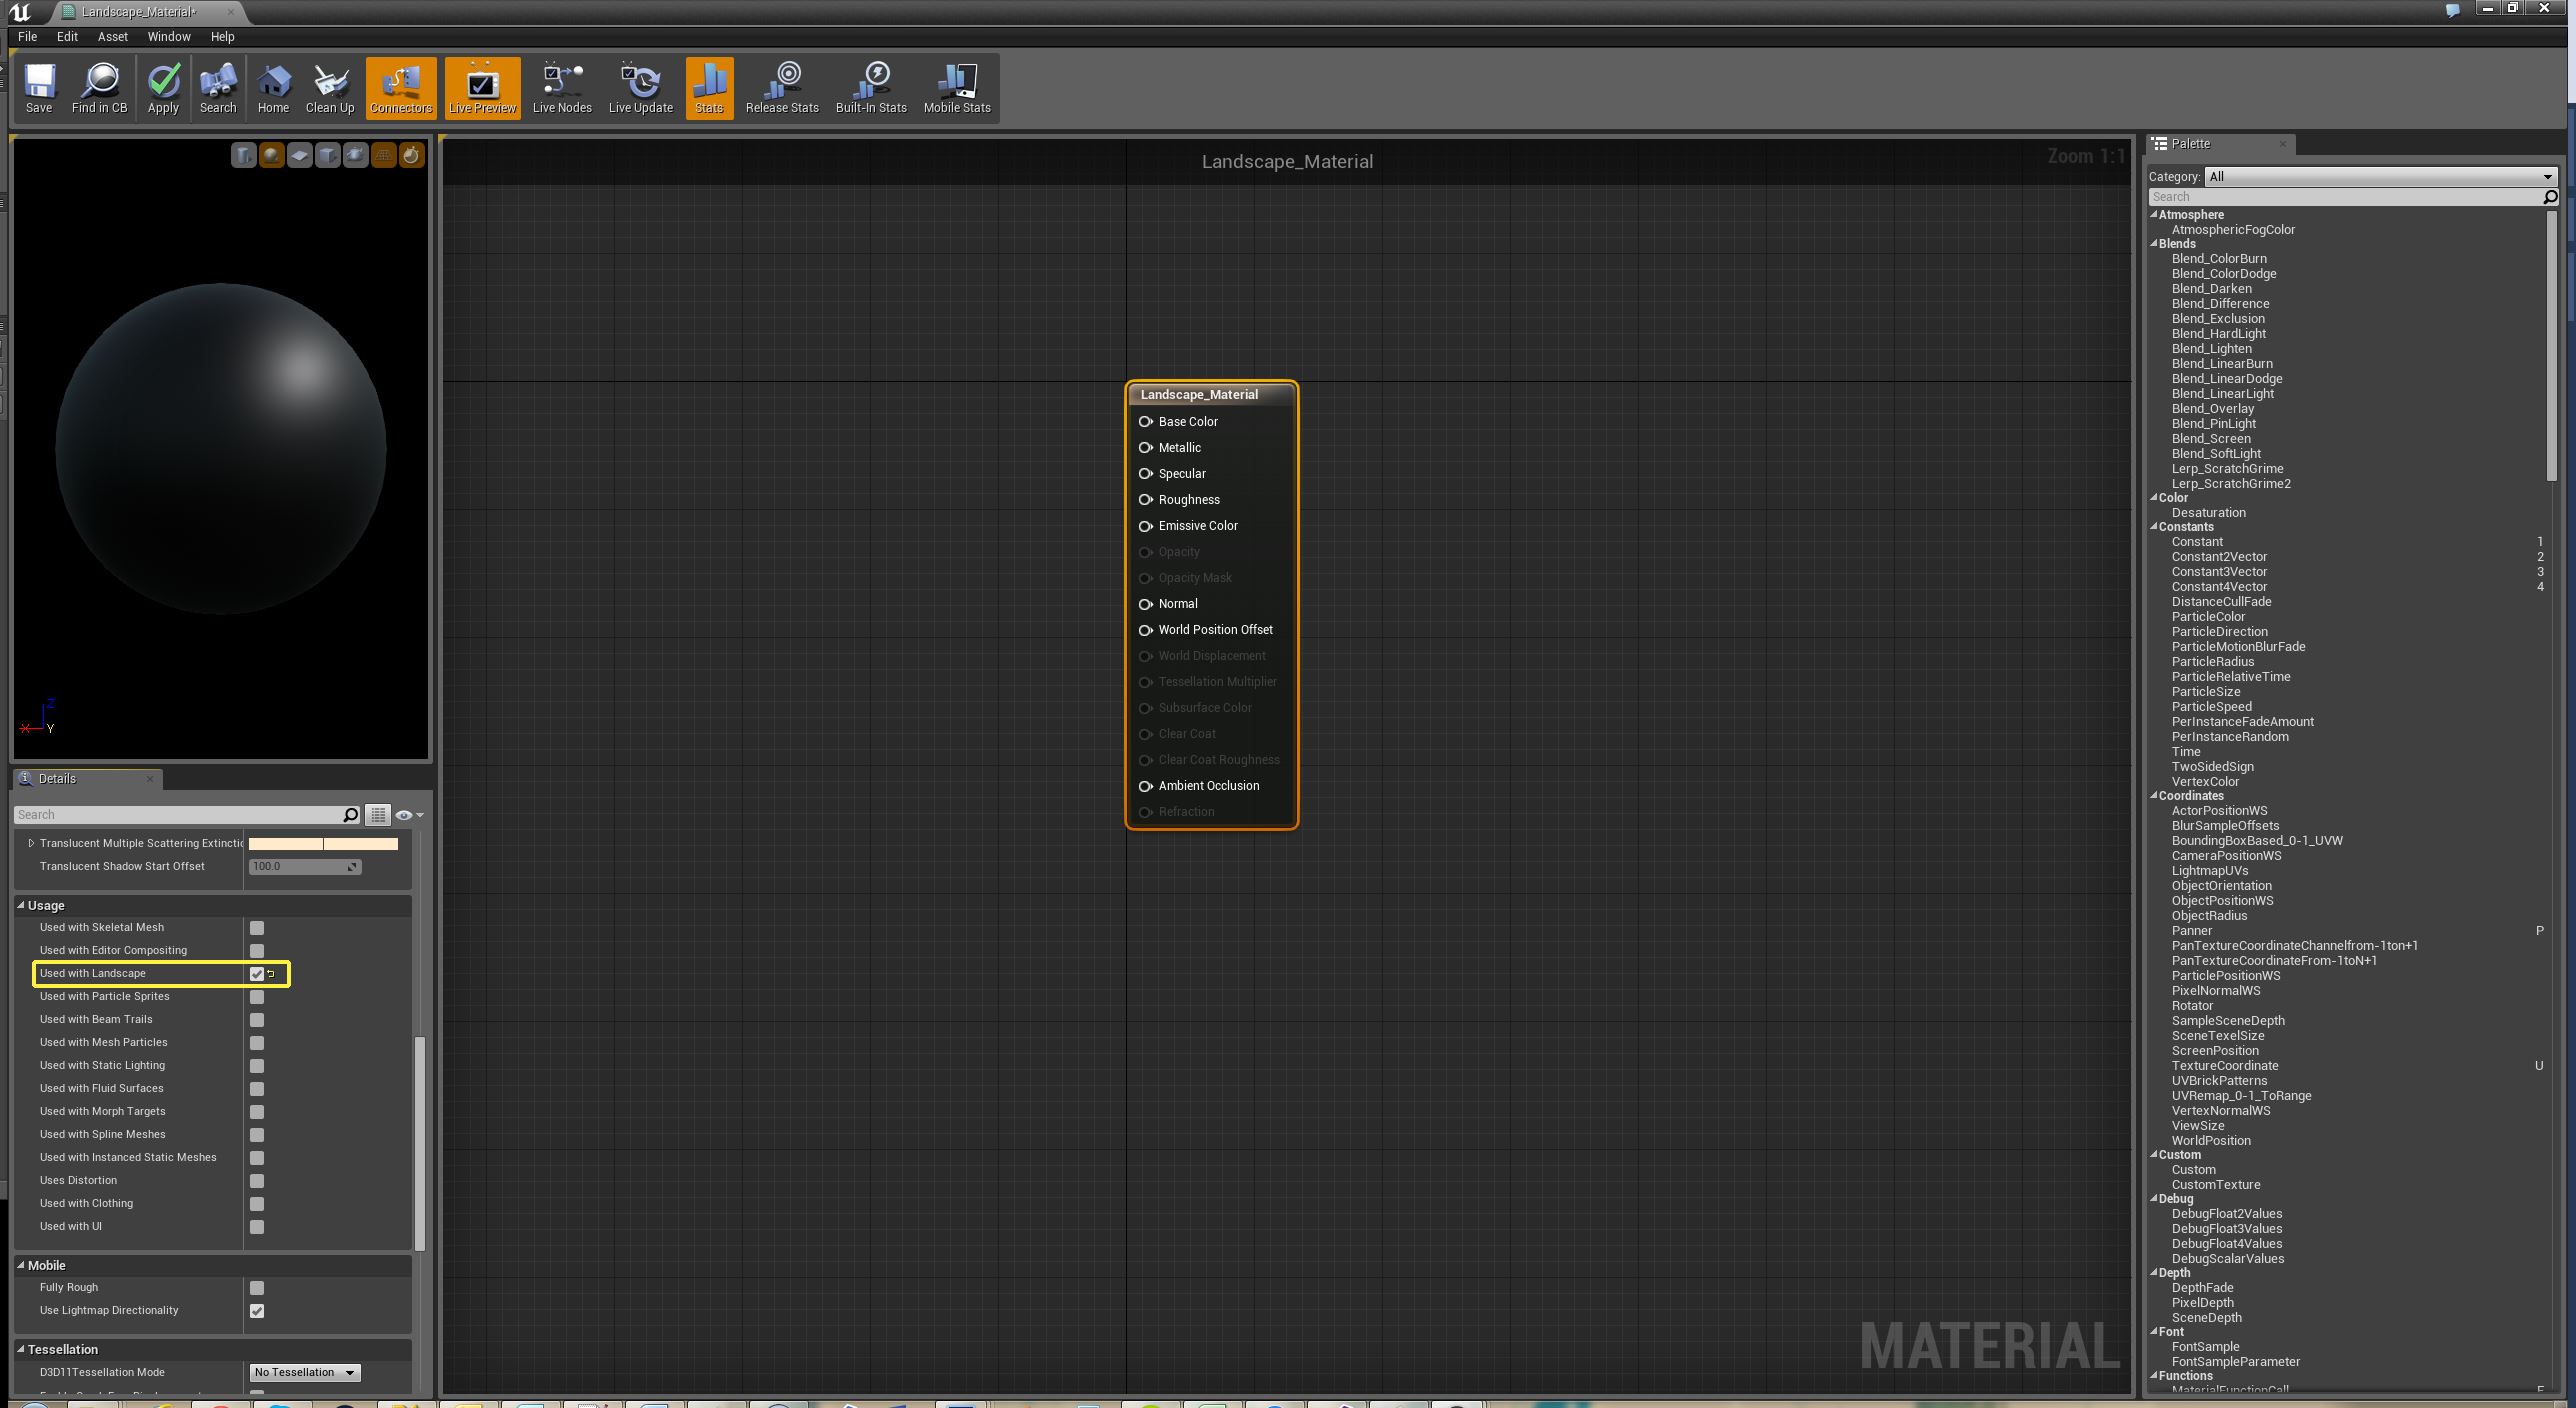
Task: Click the Save toolbar icon
Action: pyautogui.click(x=39, y=87)
